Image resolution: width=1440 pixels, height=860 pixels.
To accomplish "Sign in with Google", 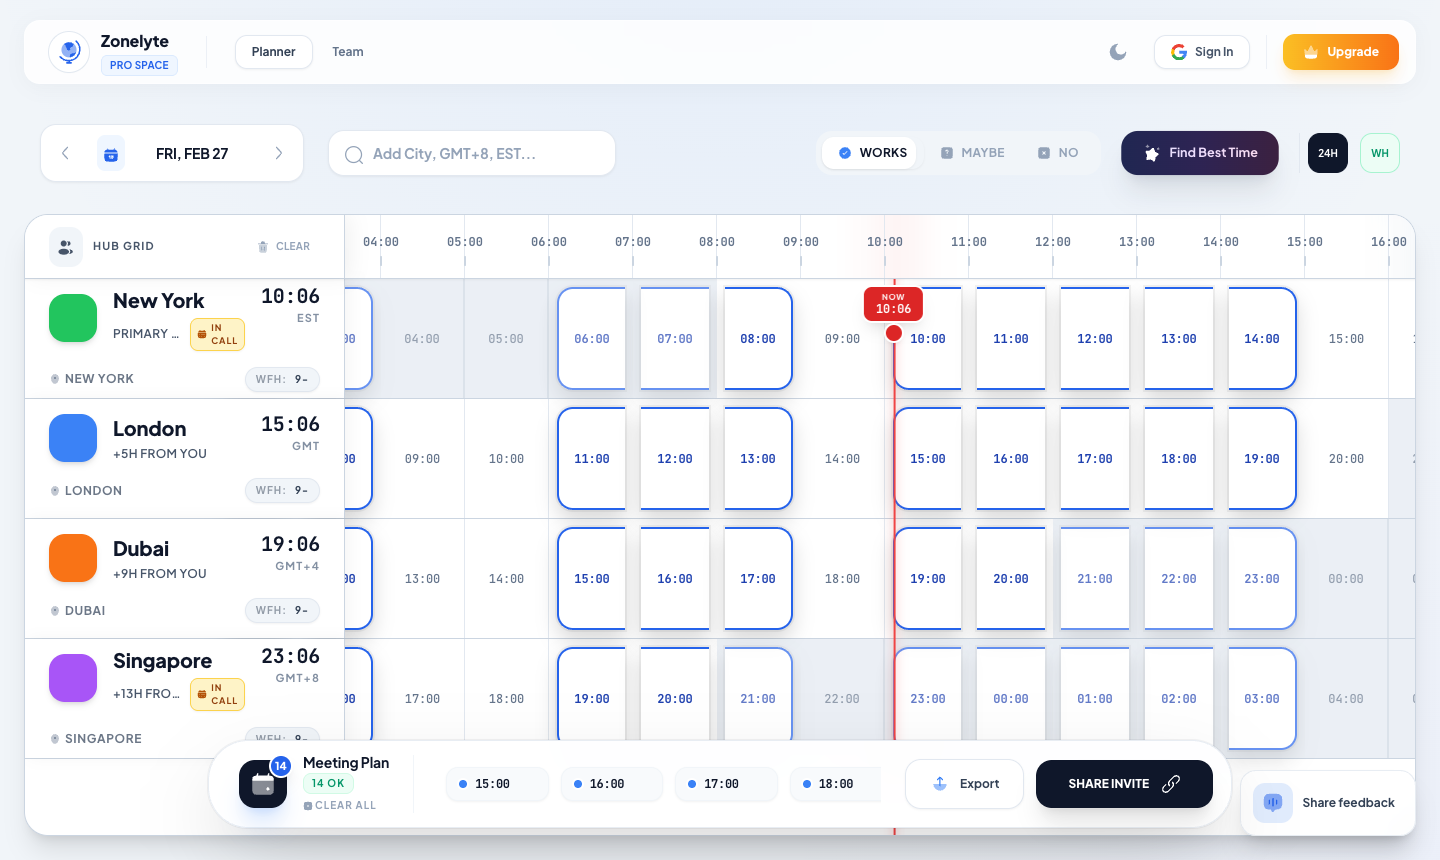I will click(1202, 51).
